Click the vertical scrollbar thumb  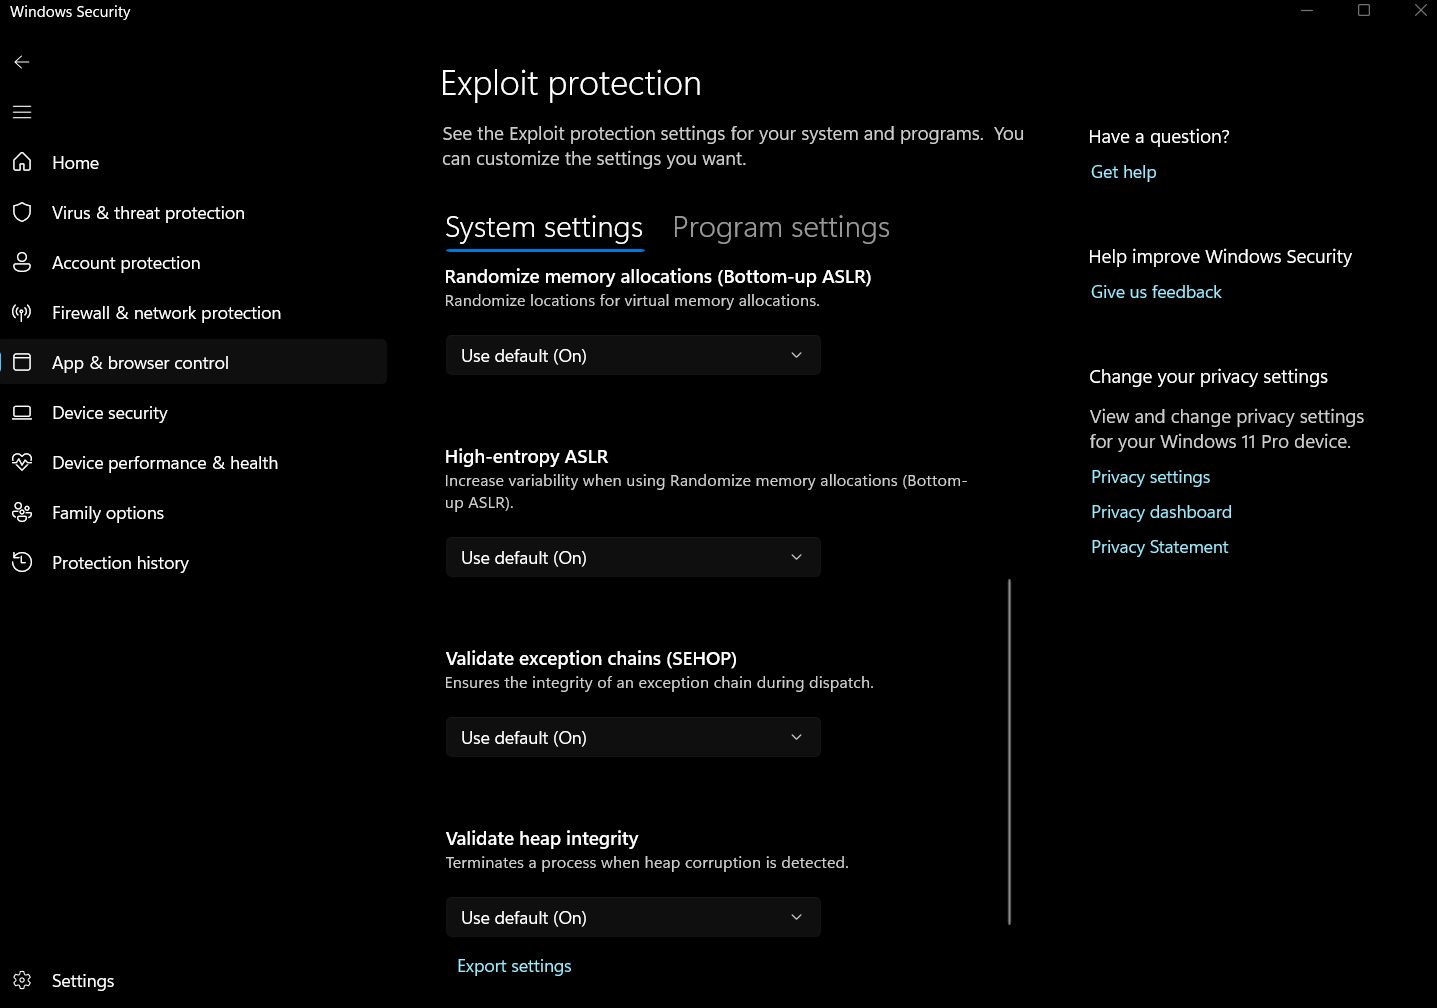coord(1010,752)
